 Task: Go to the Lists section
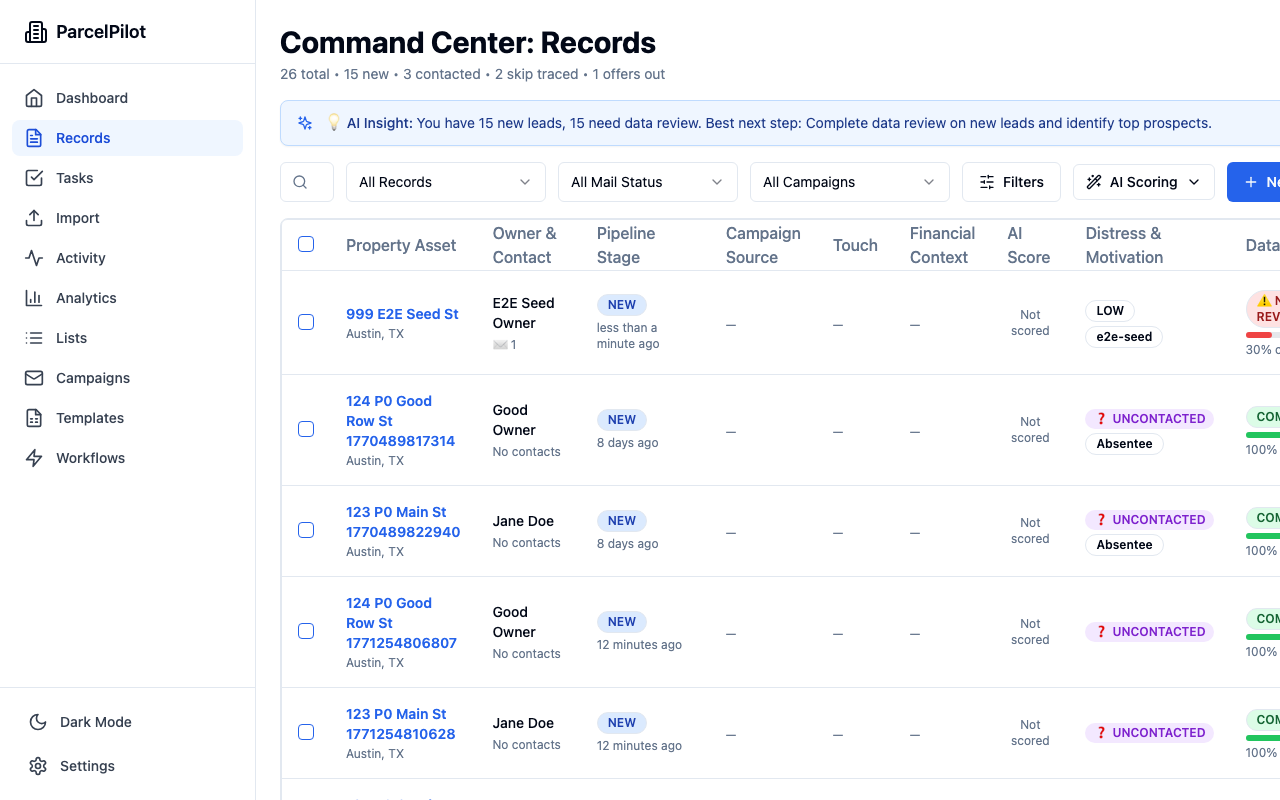[69, 338]
